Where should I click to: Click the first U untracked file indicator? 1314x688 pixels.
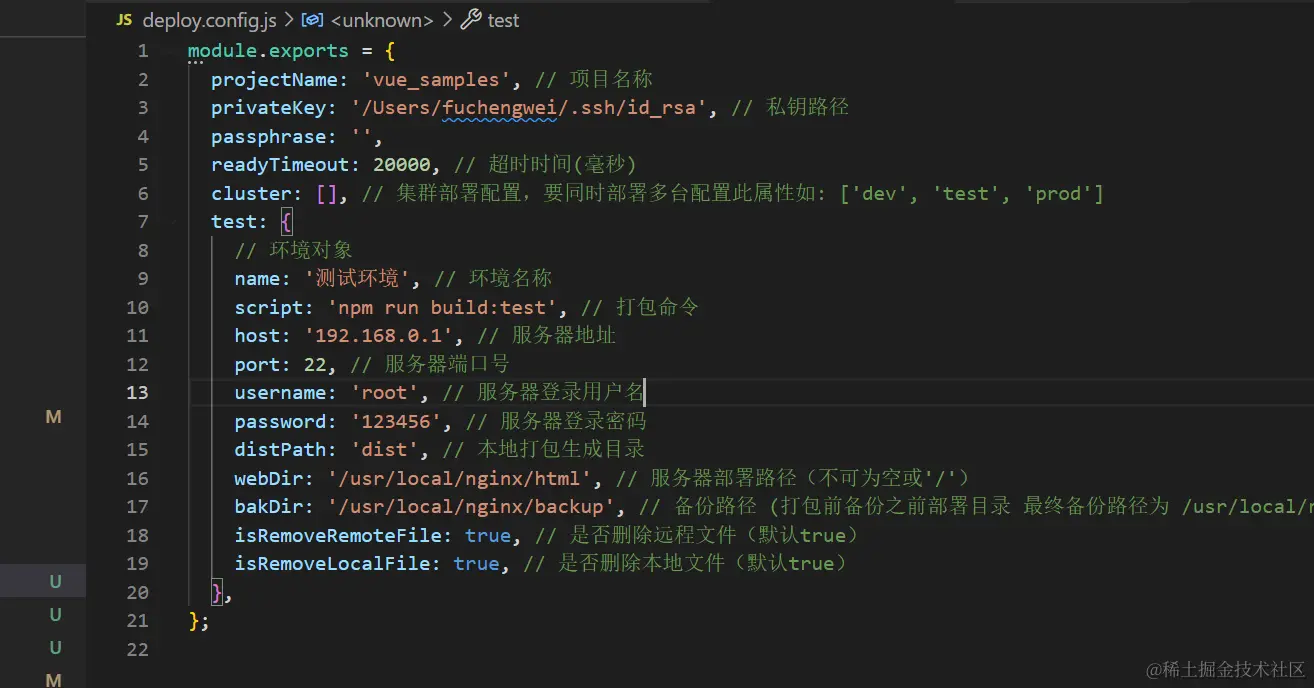55,580
